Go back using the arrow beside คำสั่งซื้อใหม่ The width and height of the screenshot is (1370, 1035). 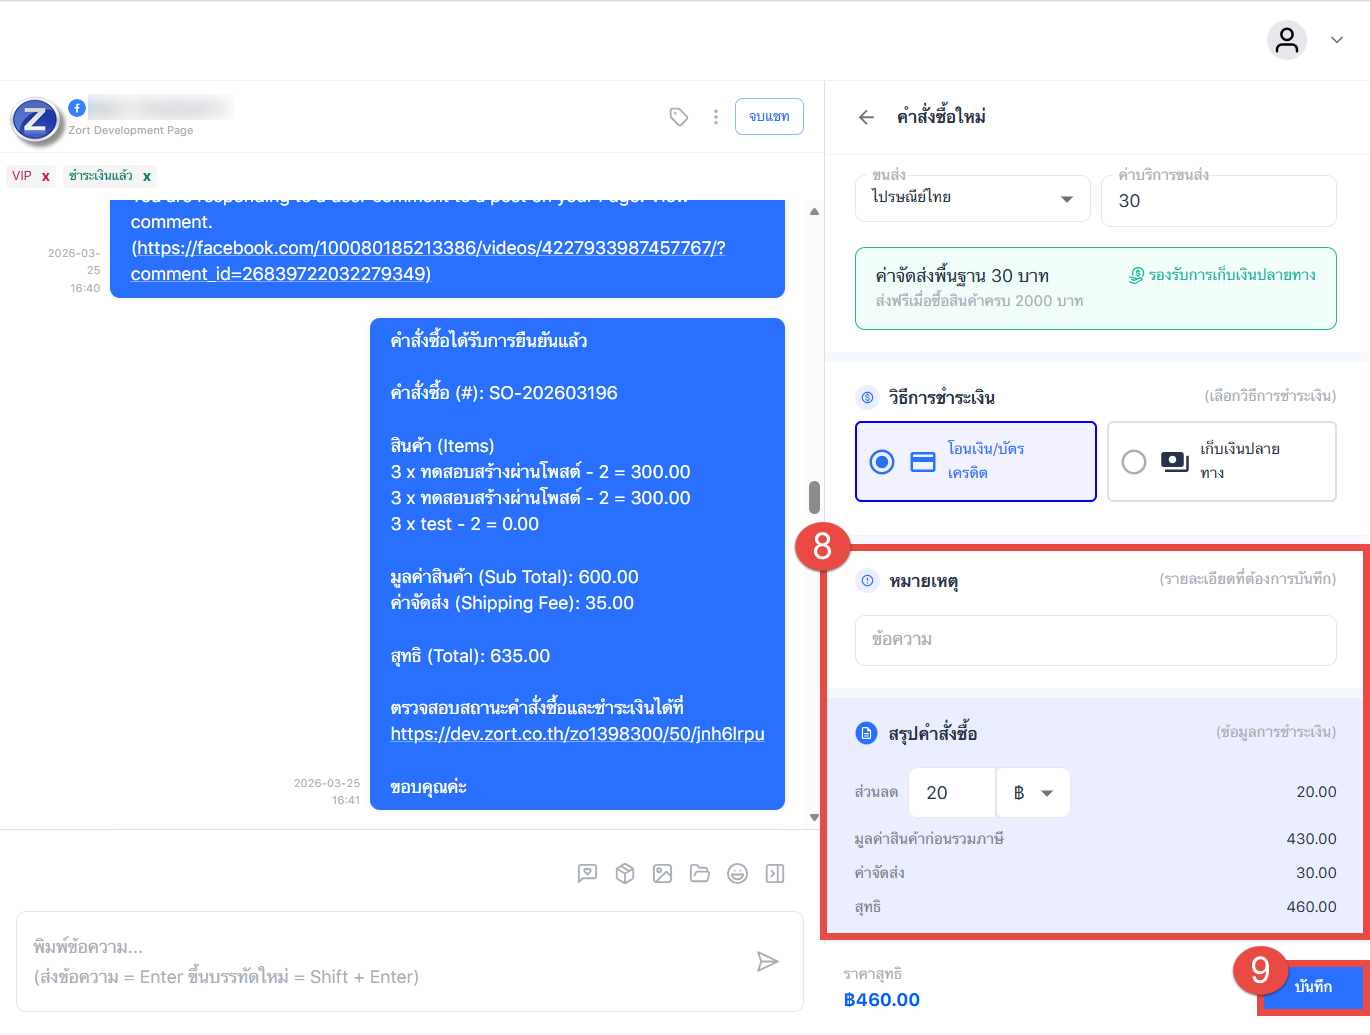[866, 117]
